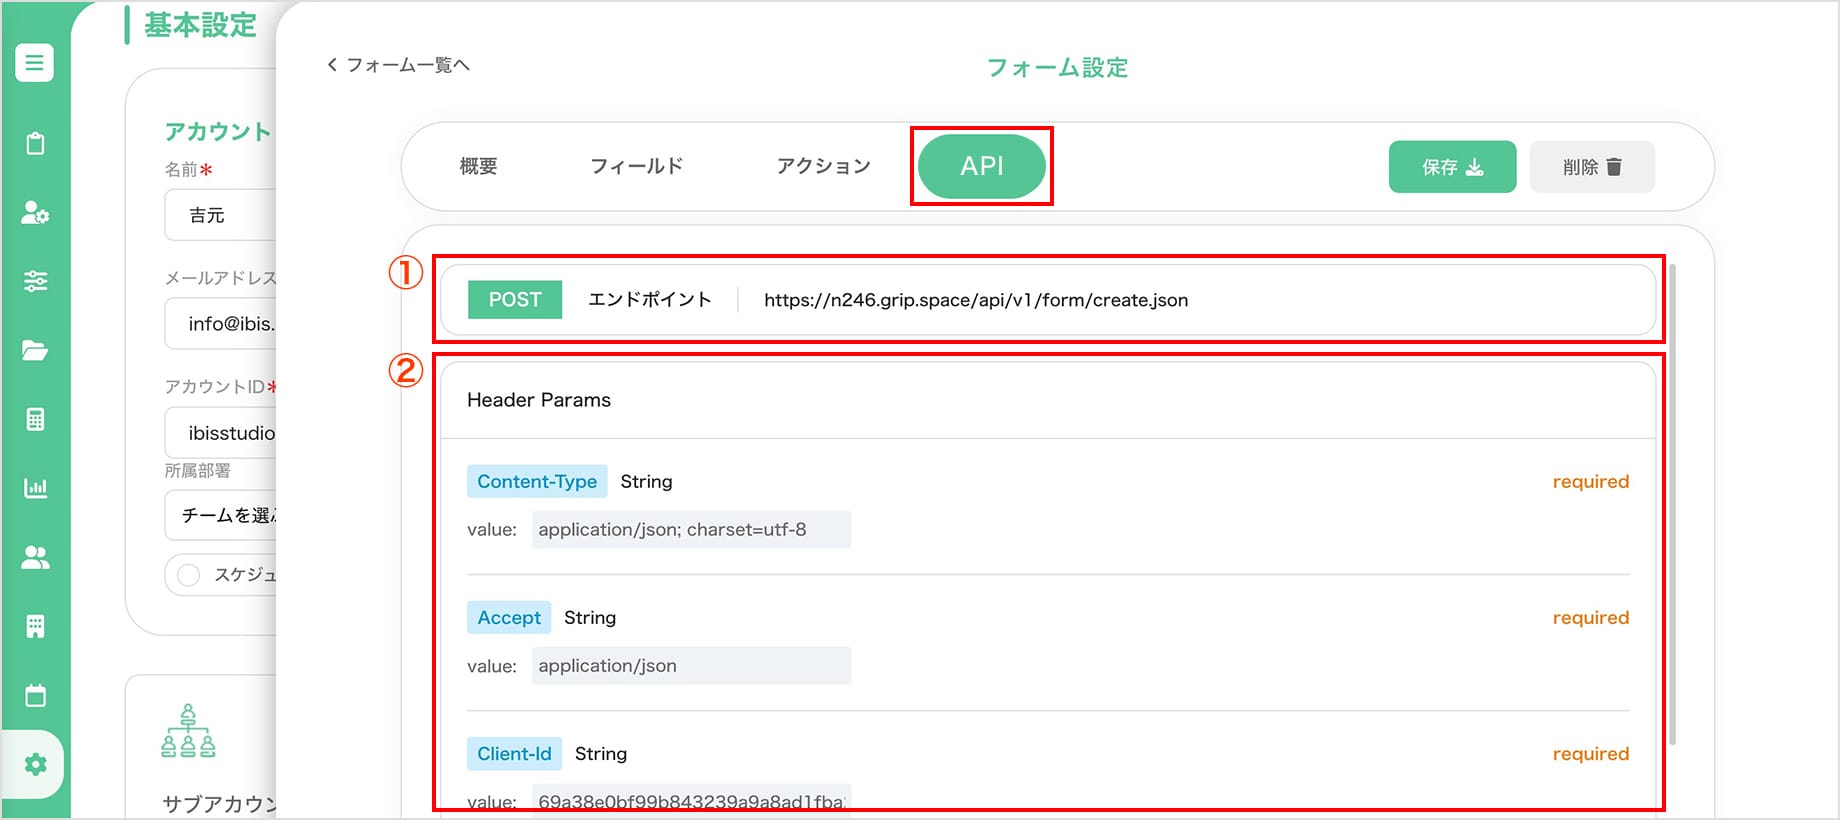Switch to the 概要 tab

coord(478,166)
